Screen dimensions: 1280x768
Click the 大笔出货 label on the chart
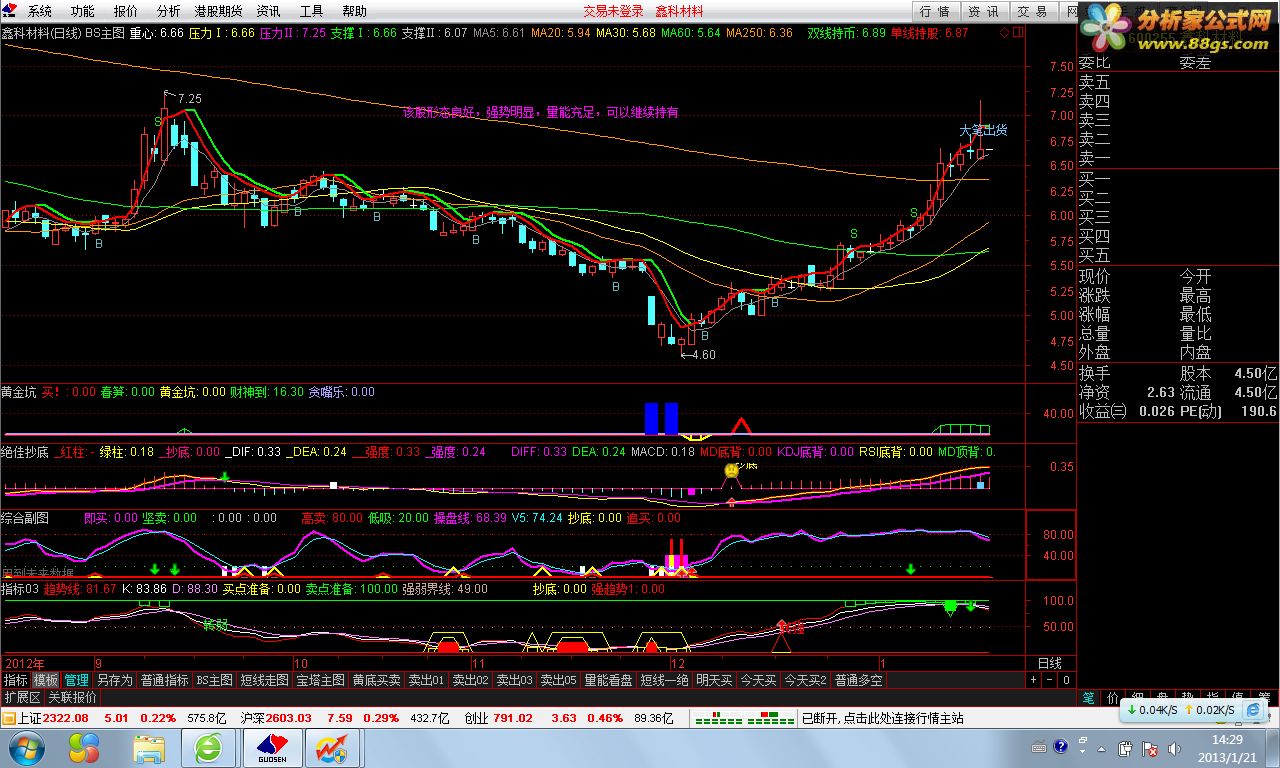click(x=983, y=130)
